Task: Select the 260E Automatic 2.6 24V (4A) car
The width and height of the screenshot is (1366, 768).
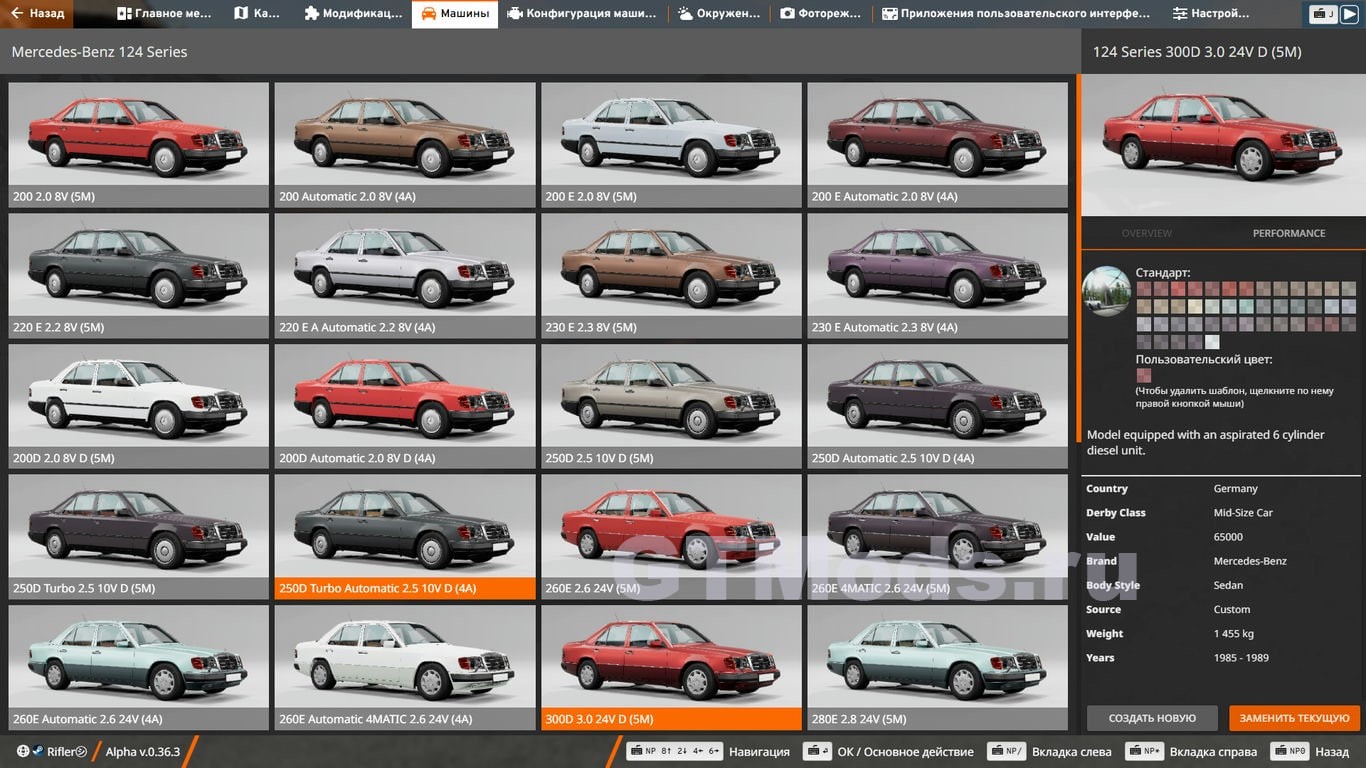Action: tap(139, 667)
